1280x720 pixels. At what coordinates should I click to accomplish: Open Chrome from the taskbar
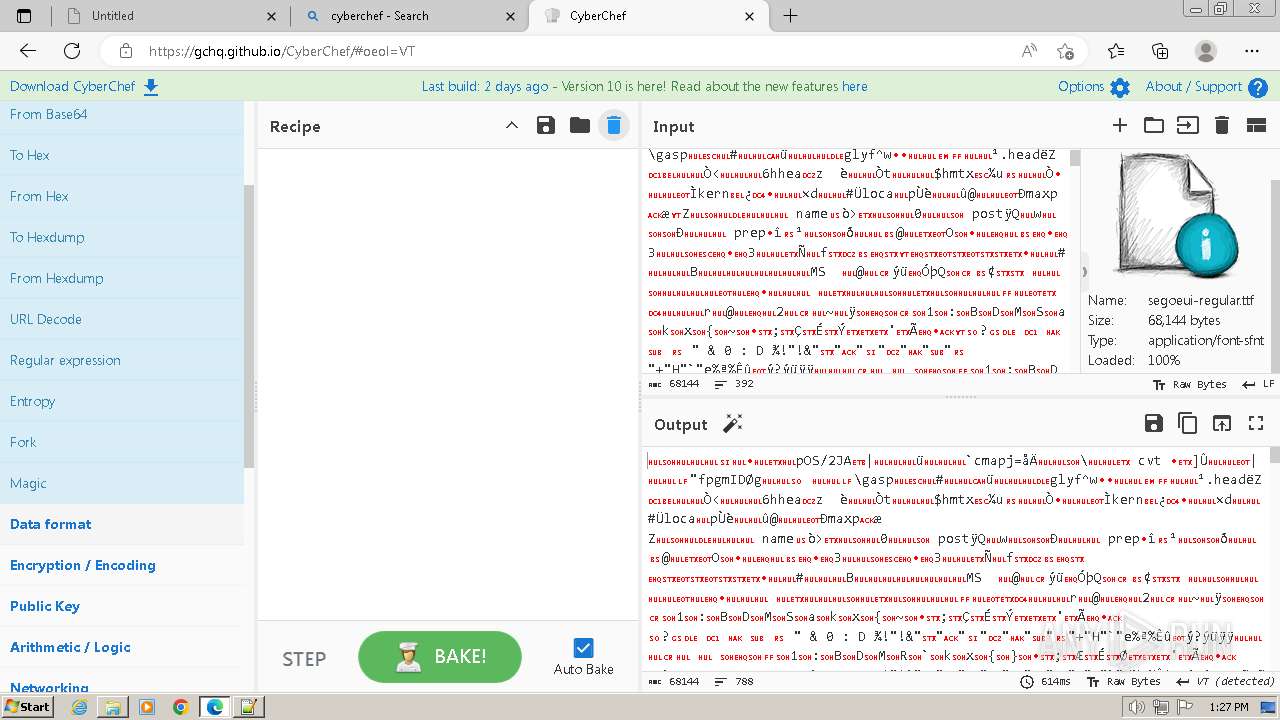(x=181, y=707)
